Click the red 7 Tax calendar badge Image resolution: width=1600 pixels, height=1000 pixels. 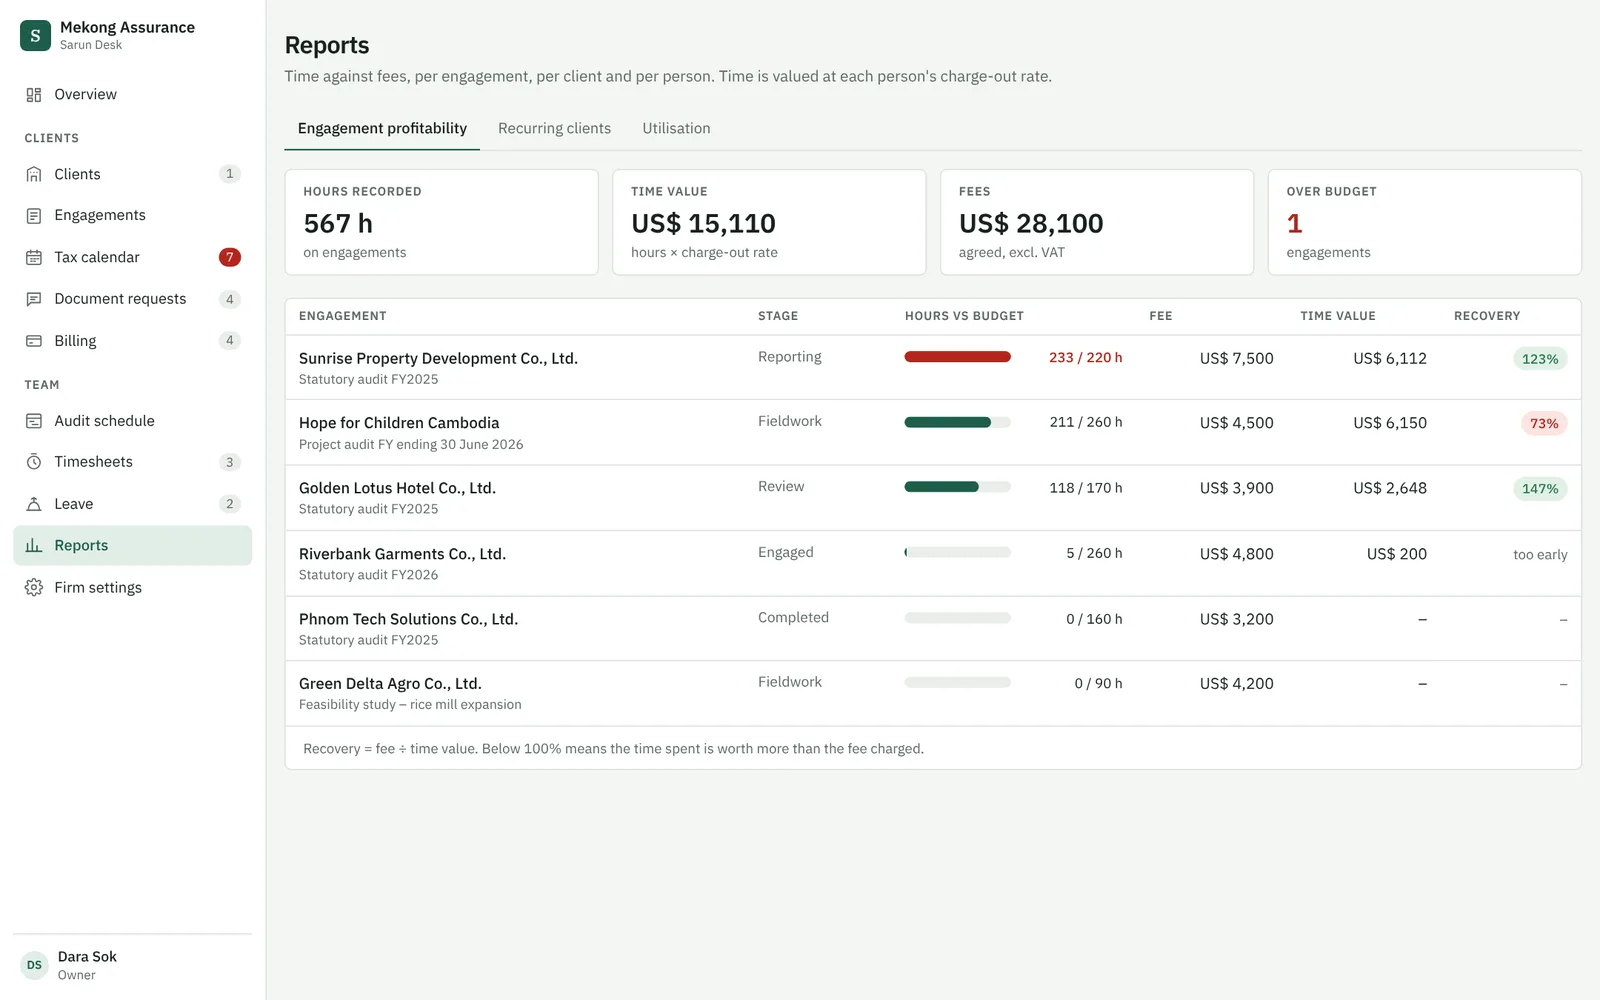[230, 257]
